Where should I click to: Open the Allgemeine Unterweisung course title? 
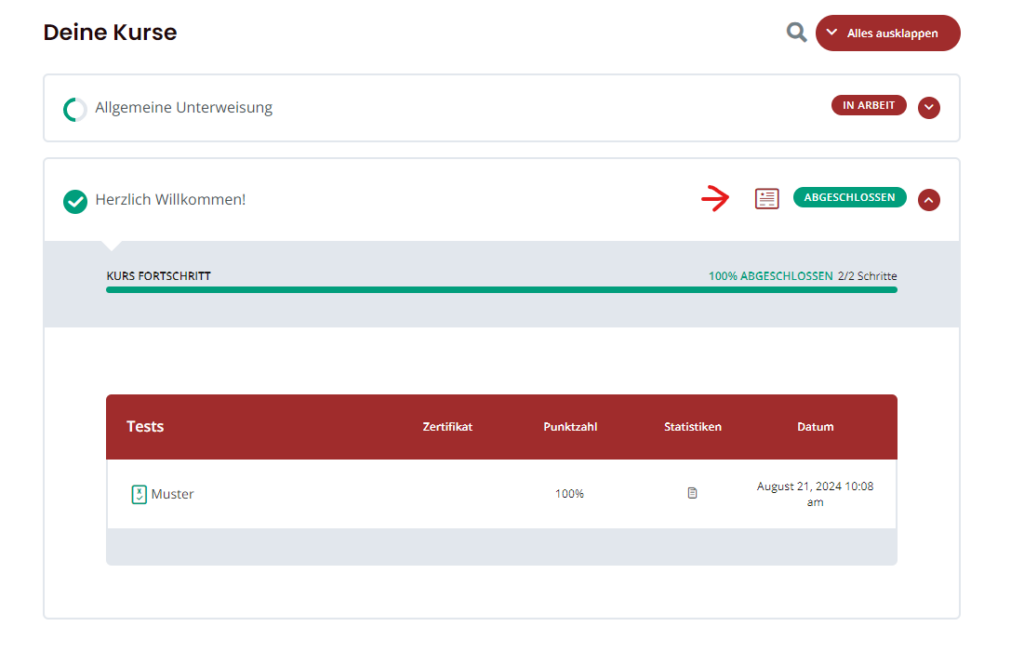pos(184,108)
